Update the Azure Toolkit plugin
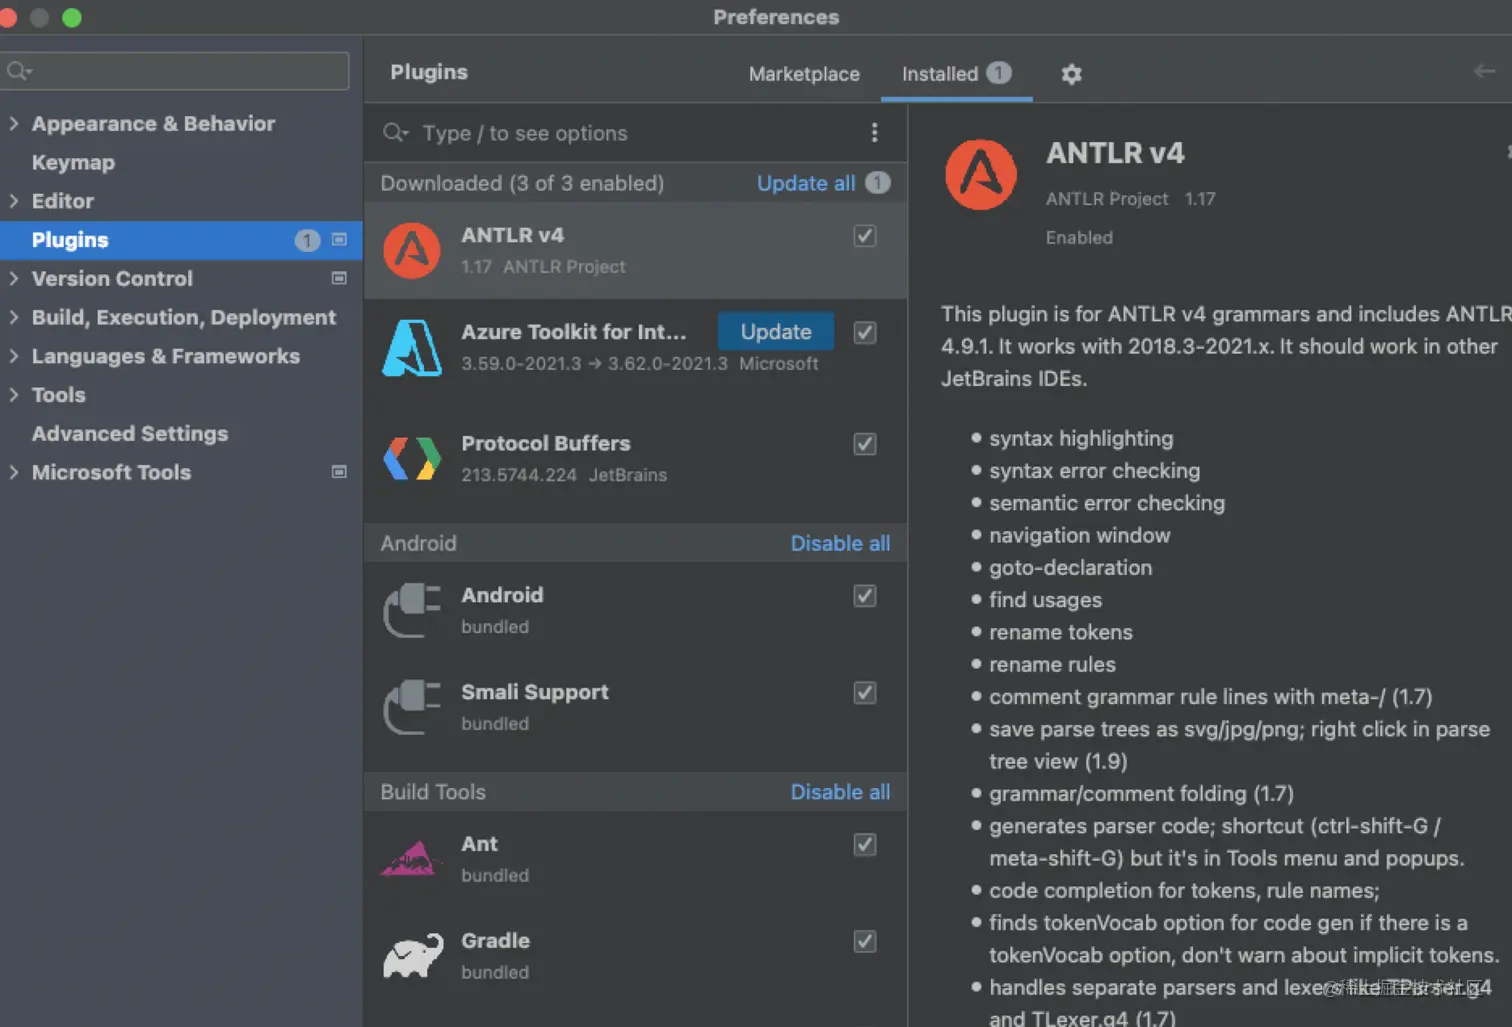This screenshot has height=1027, width=1512. 775,332
